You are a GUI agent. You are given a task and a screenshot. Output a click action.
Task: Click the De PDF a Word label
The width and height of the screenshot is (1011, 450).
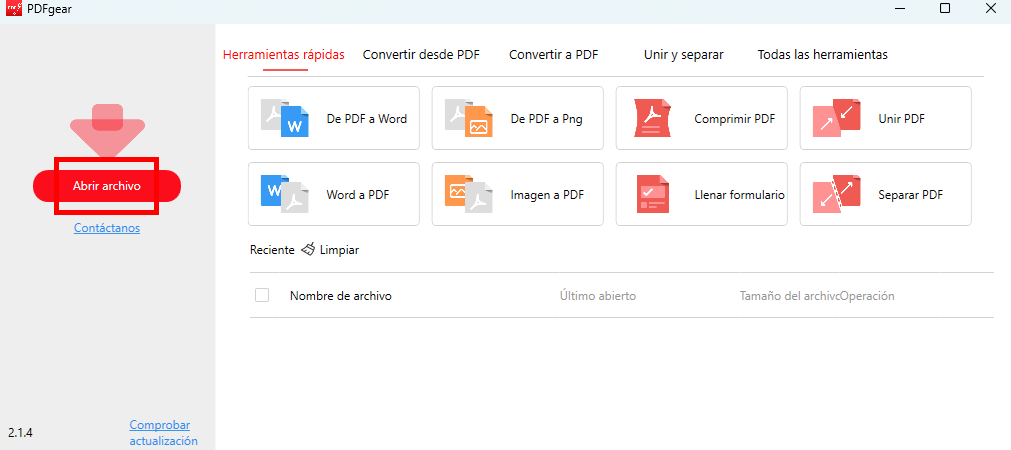pyautogui.click(x=367, y=119)
